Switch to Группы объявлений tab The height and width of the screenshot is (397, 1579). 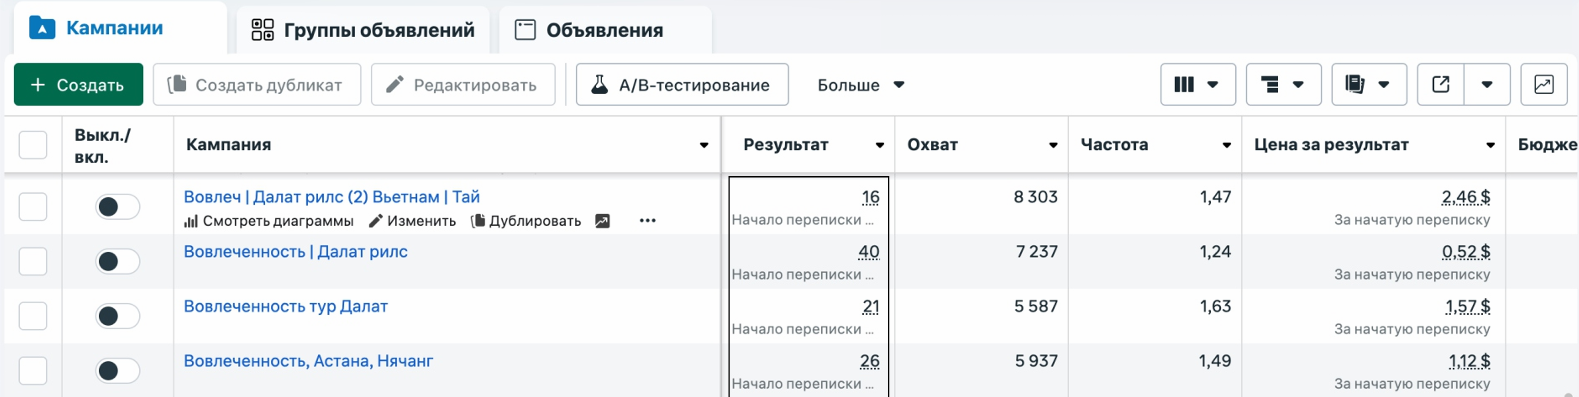tap(362, 30)
